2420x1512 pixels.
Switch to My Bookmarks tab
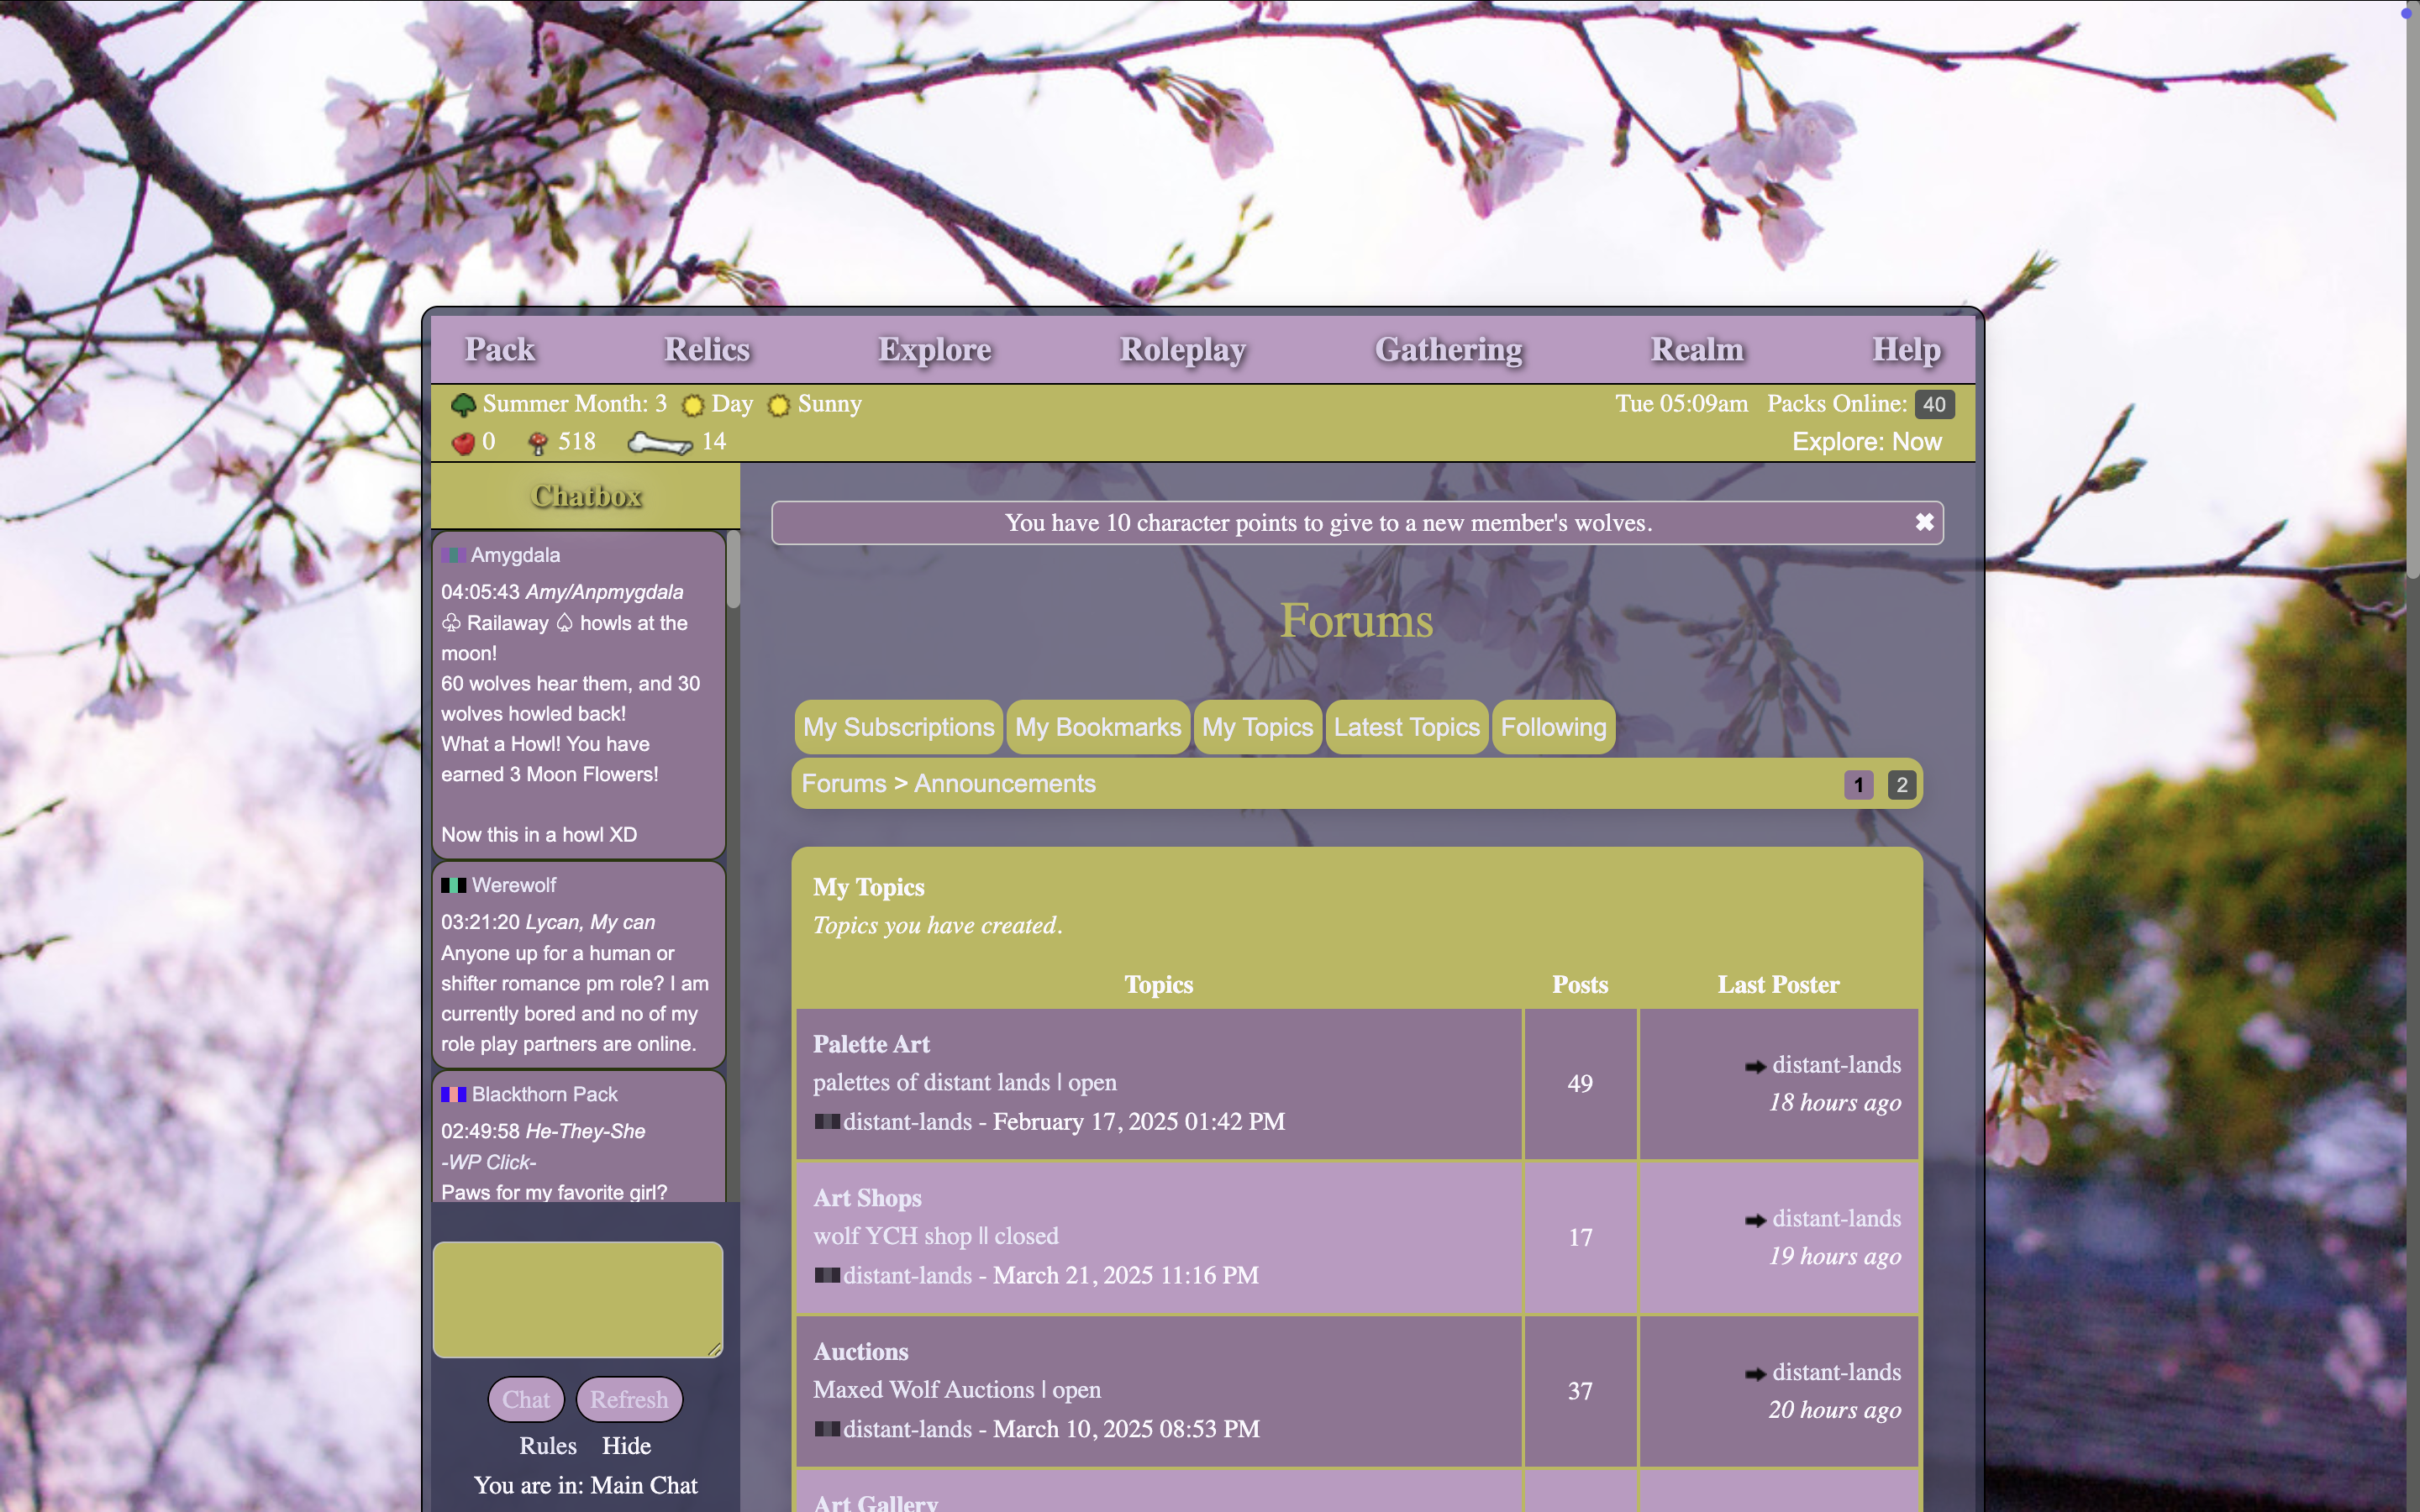tap(1098, 727)
